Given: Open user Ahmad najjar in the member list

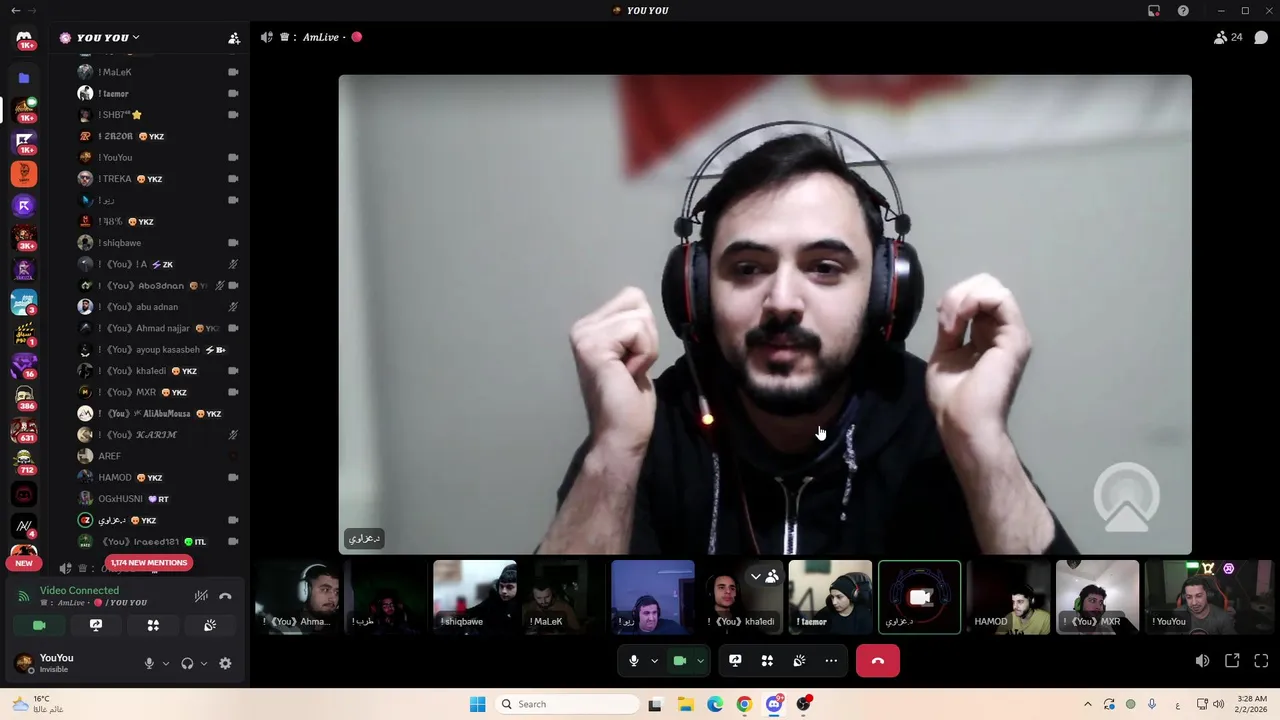Looking at the screenshot, I should pyautogui.click(x=158, y=328).
